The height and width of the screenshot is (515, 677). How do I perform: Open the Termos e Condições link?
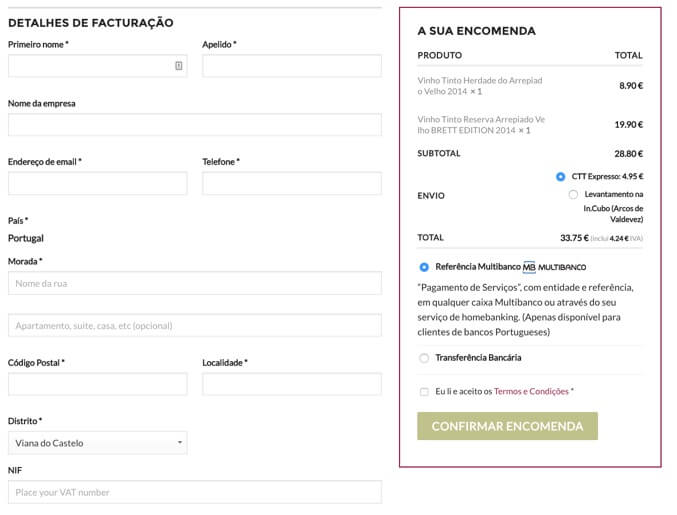[x=531, y=391]
